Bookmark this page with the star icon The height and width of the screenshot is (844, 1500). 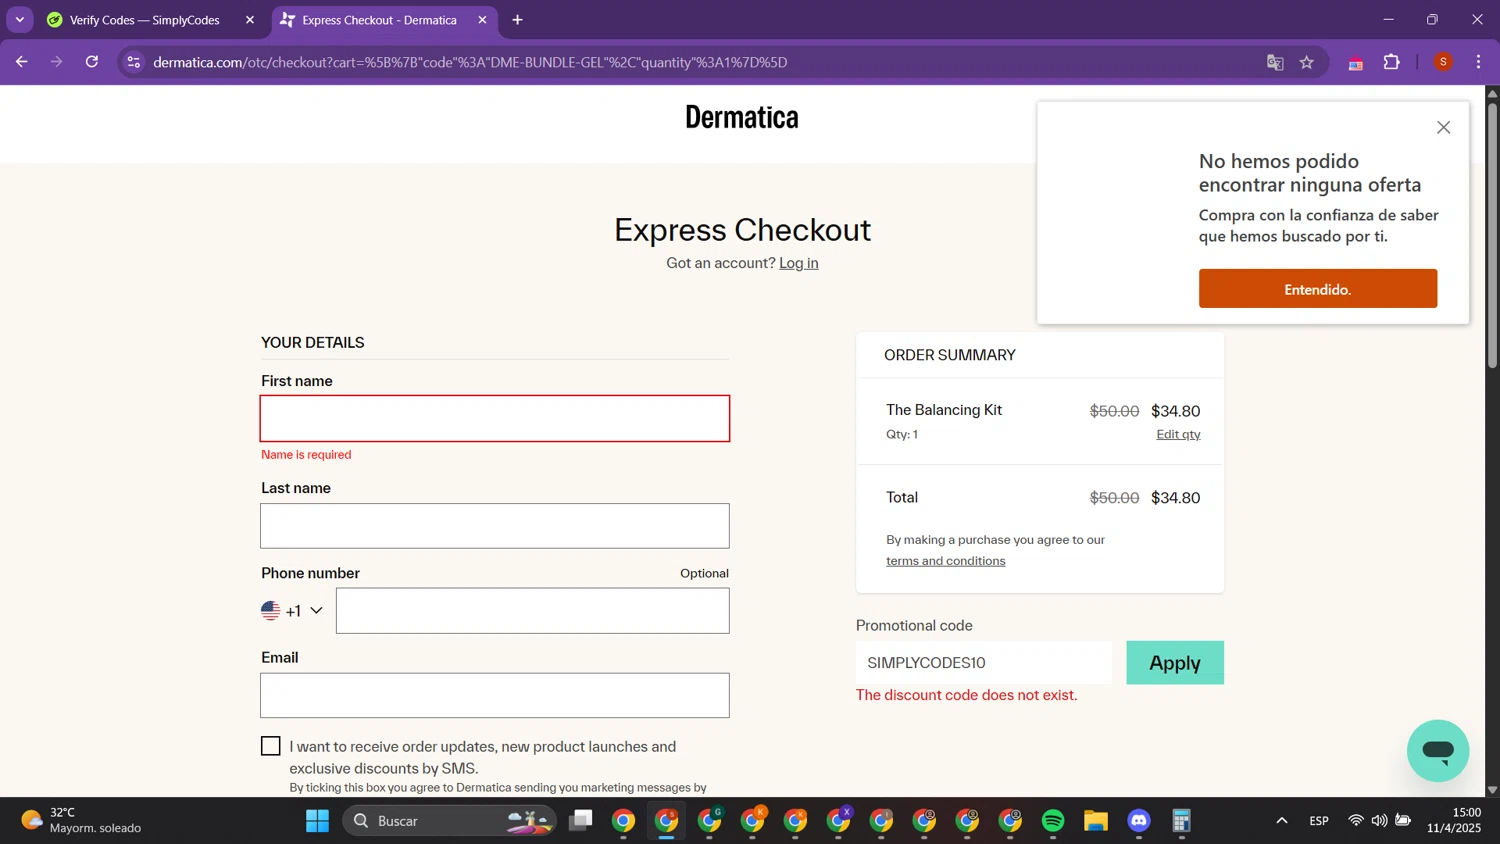pos(1307,62)
